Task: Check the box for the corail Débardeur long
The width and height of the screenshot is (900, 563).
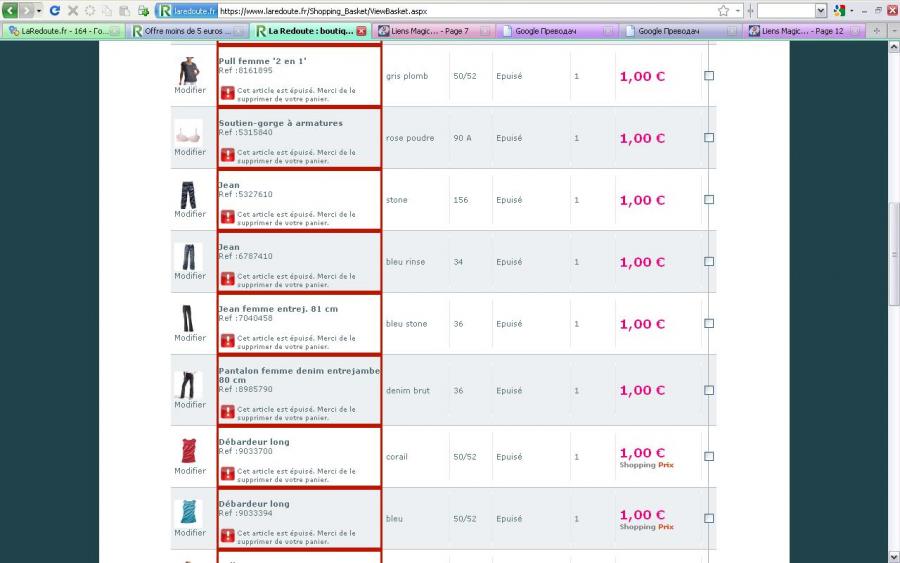Action: (709, 457)
